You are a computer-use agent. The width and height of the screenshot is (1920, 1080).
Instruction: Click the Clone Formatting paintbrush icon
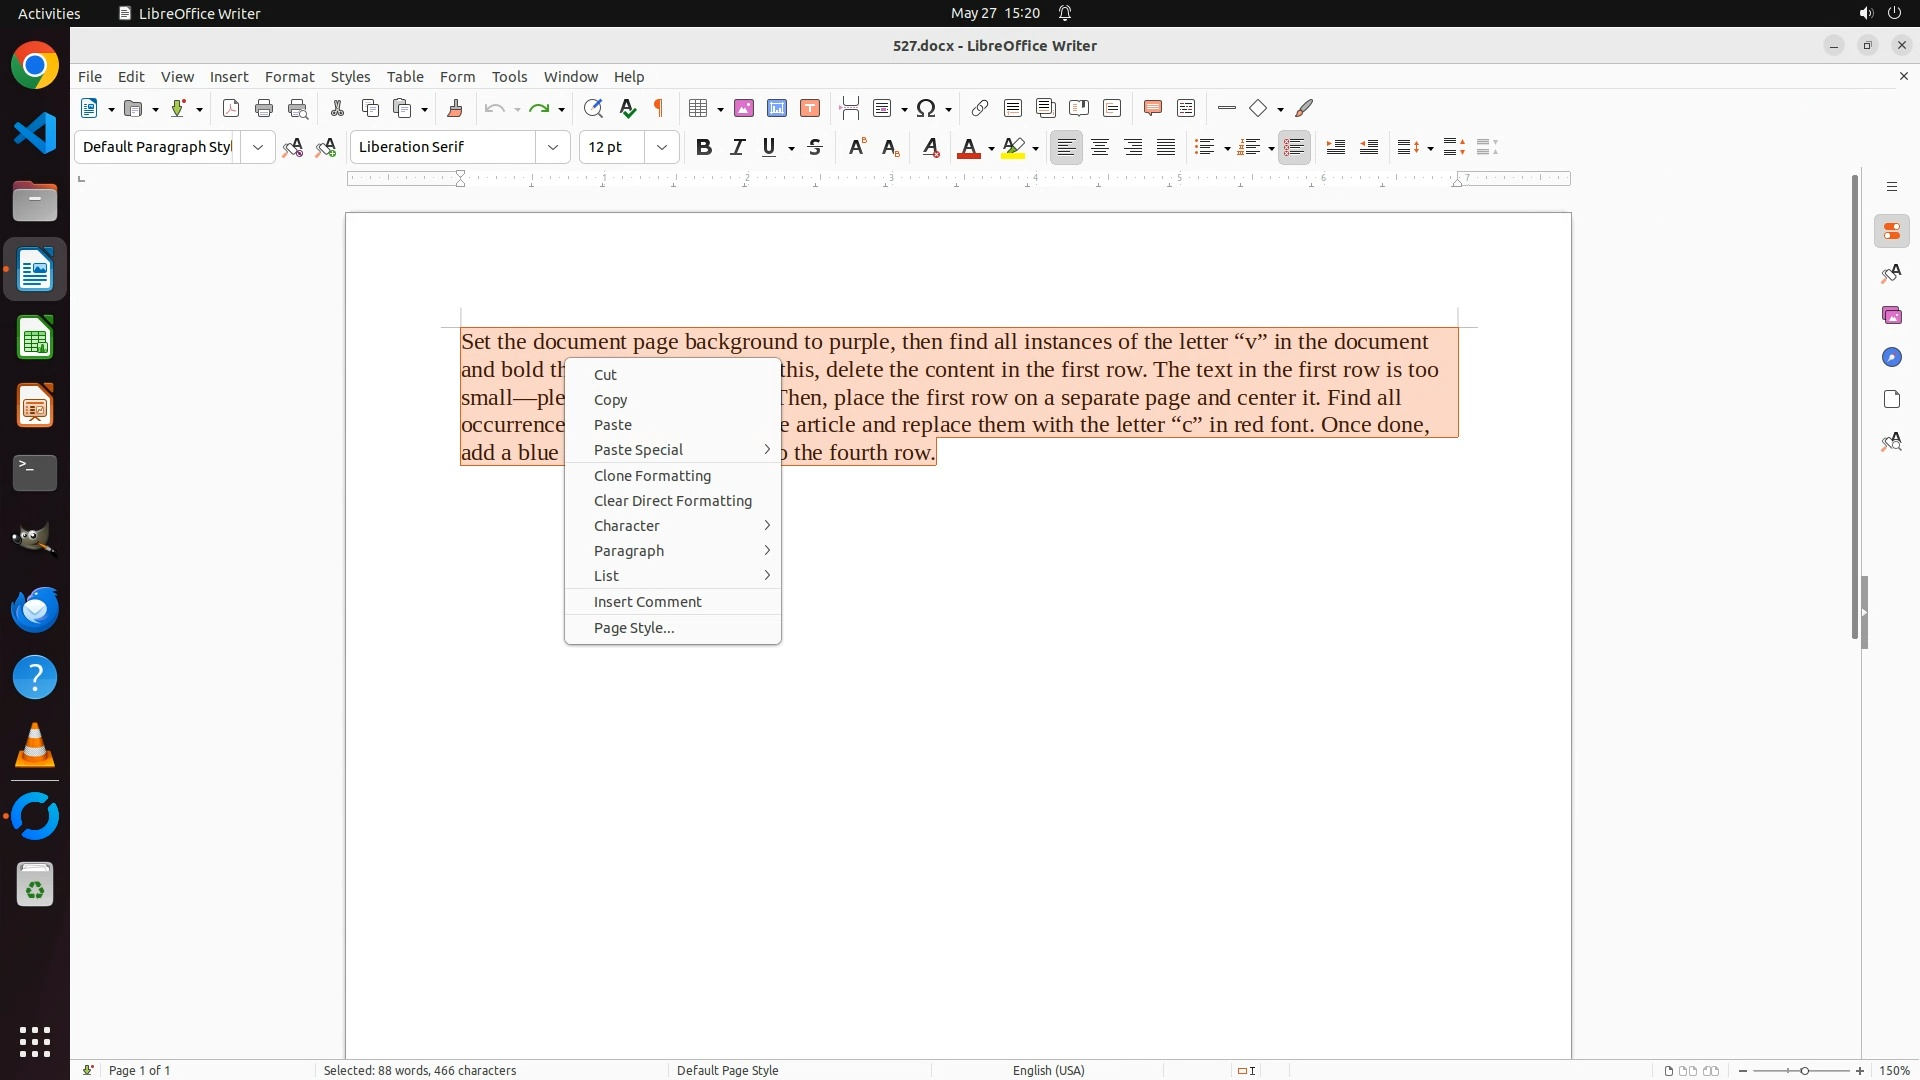click(x=455, y=108)
